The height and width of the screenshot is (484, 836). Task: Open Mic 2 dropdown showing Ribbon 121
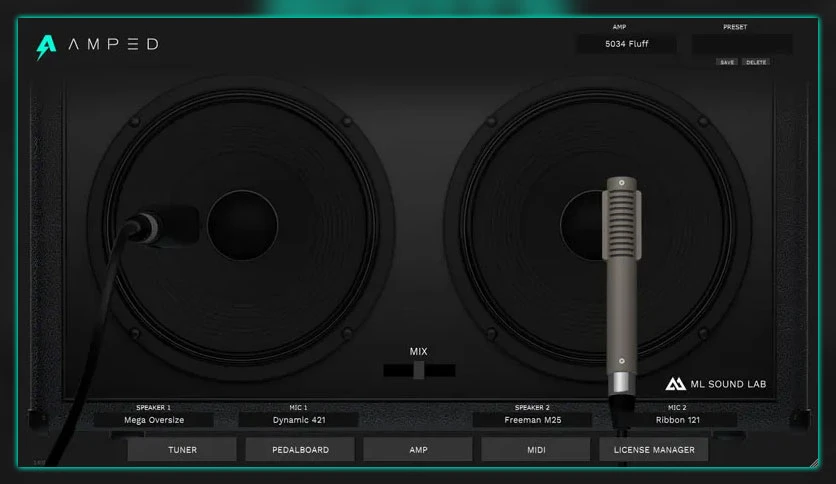[x=677, y=420]
